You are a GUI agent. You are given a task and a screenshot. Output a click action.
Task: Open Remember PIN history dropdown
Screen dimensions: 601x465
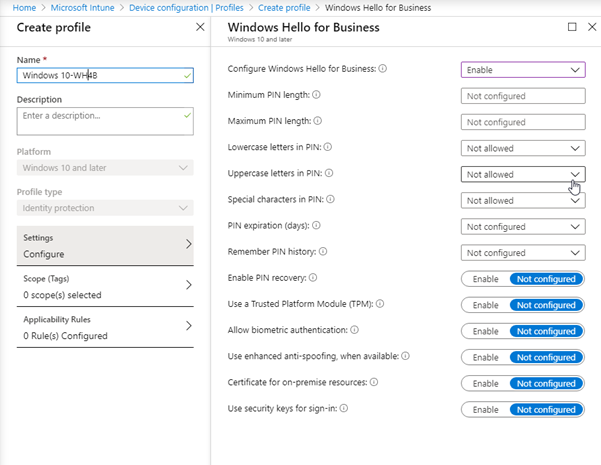[523, 253]
